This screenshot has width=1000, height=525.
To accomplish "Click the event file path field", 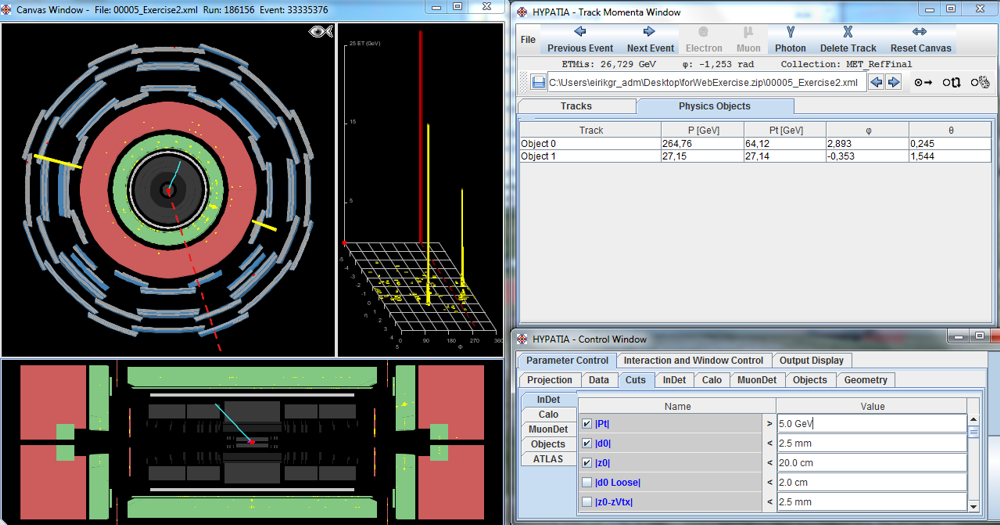I will click(707, 82).
